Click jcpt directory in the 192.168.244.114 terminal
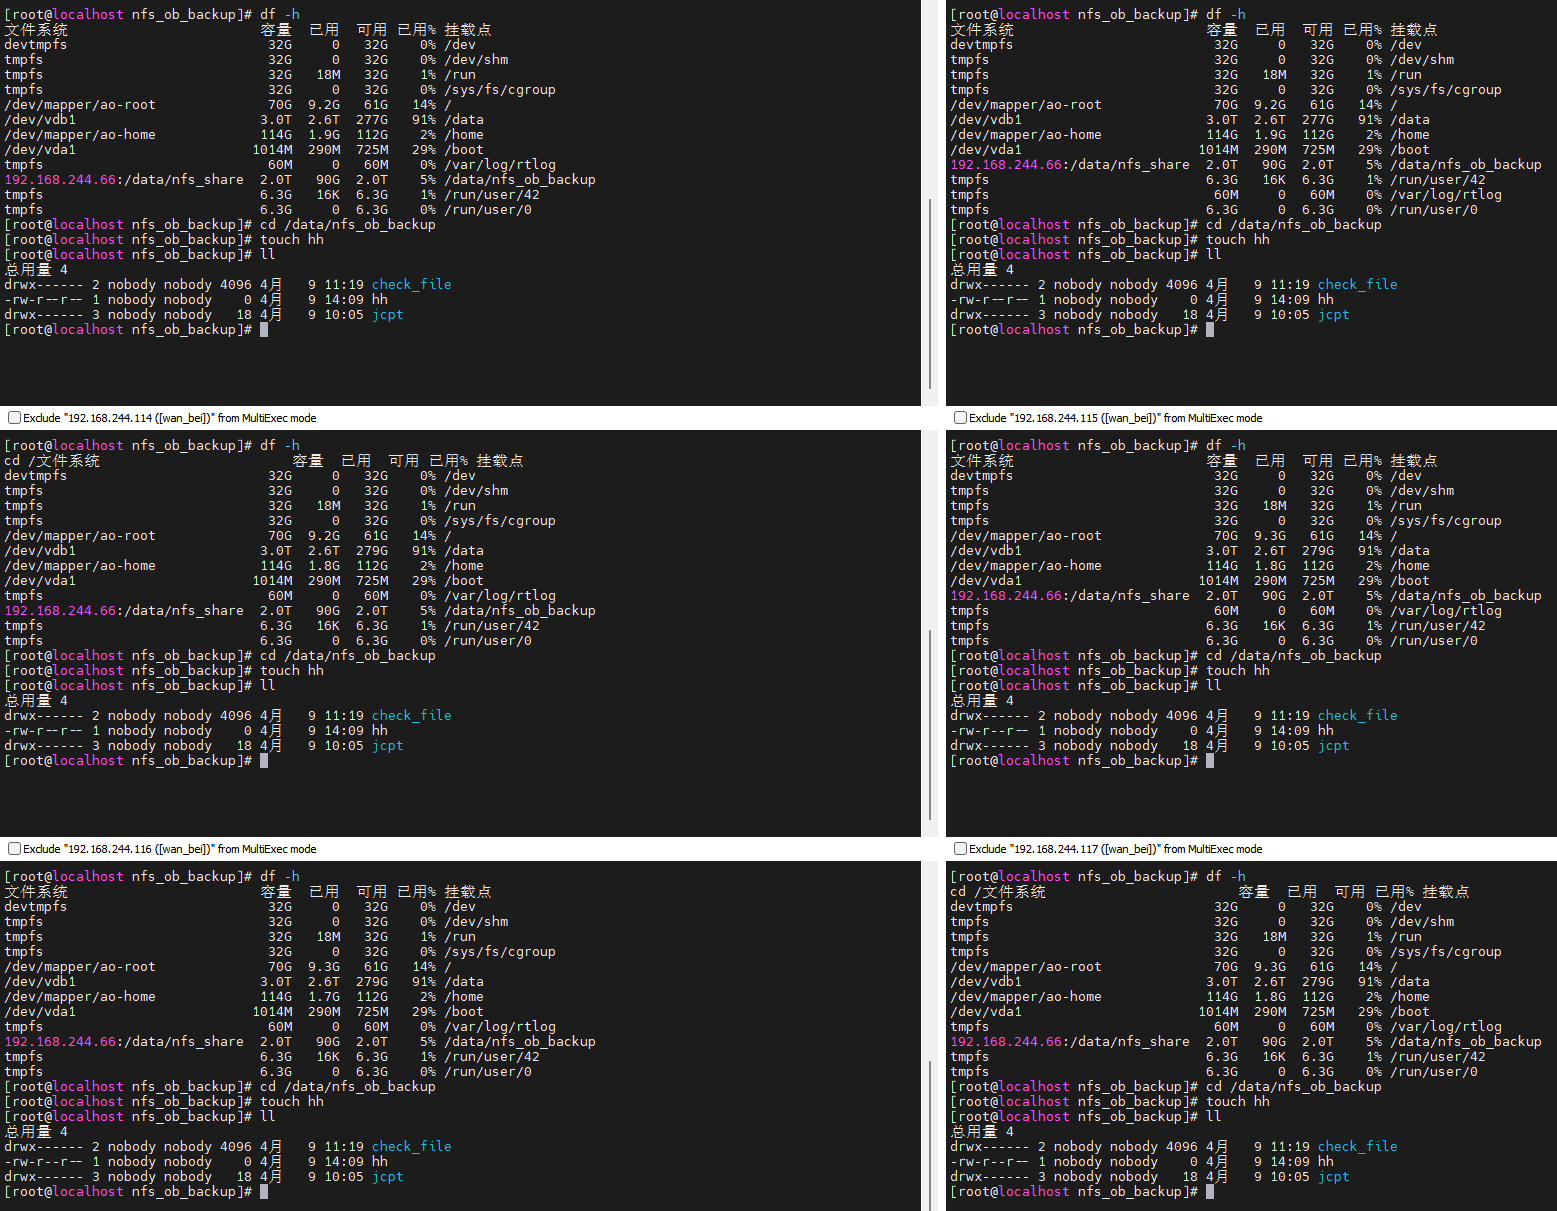 point(387,746)
